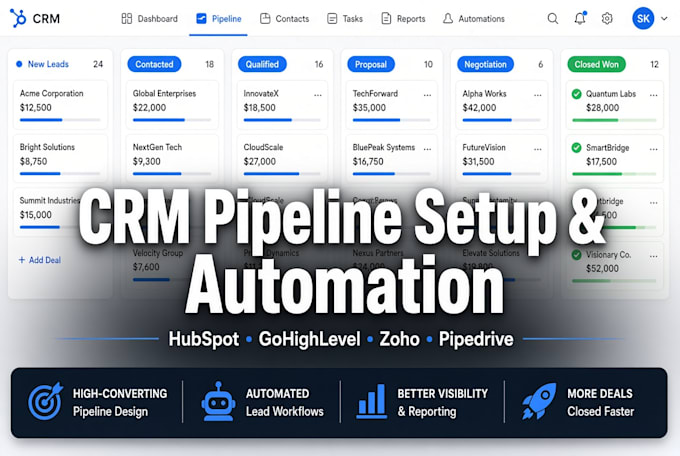Open the Dashboard tab

(x=150, y=19)
